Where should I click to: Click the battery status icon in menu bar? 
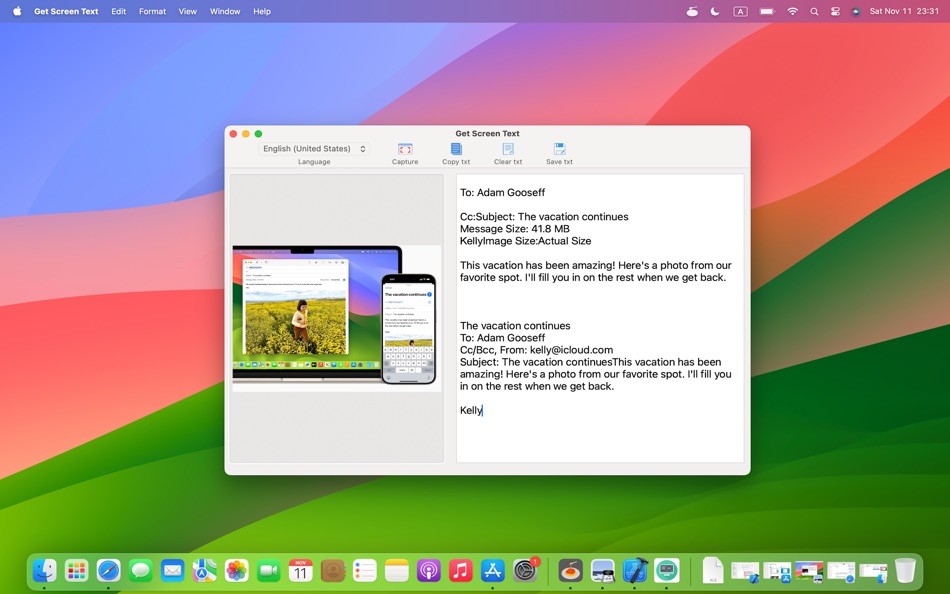click(766, 11)
